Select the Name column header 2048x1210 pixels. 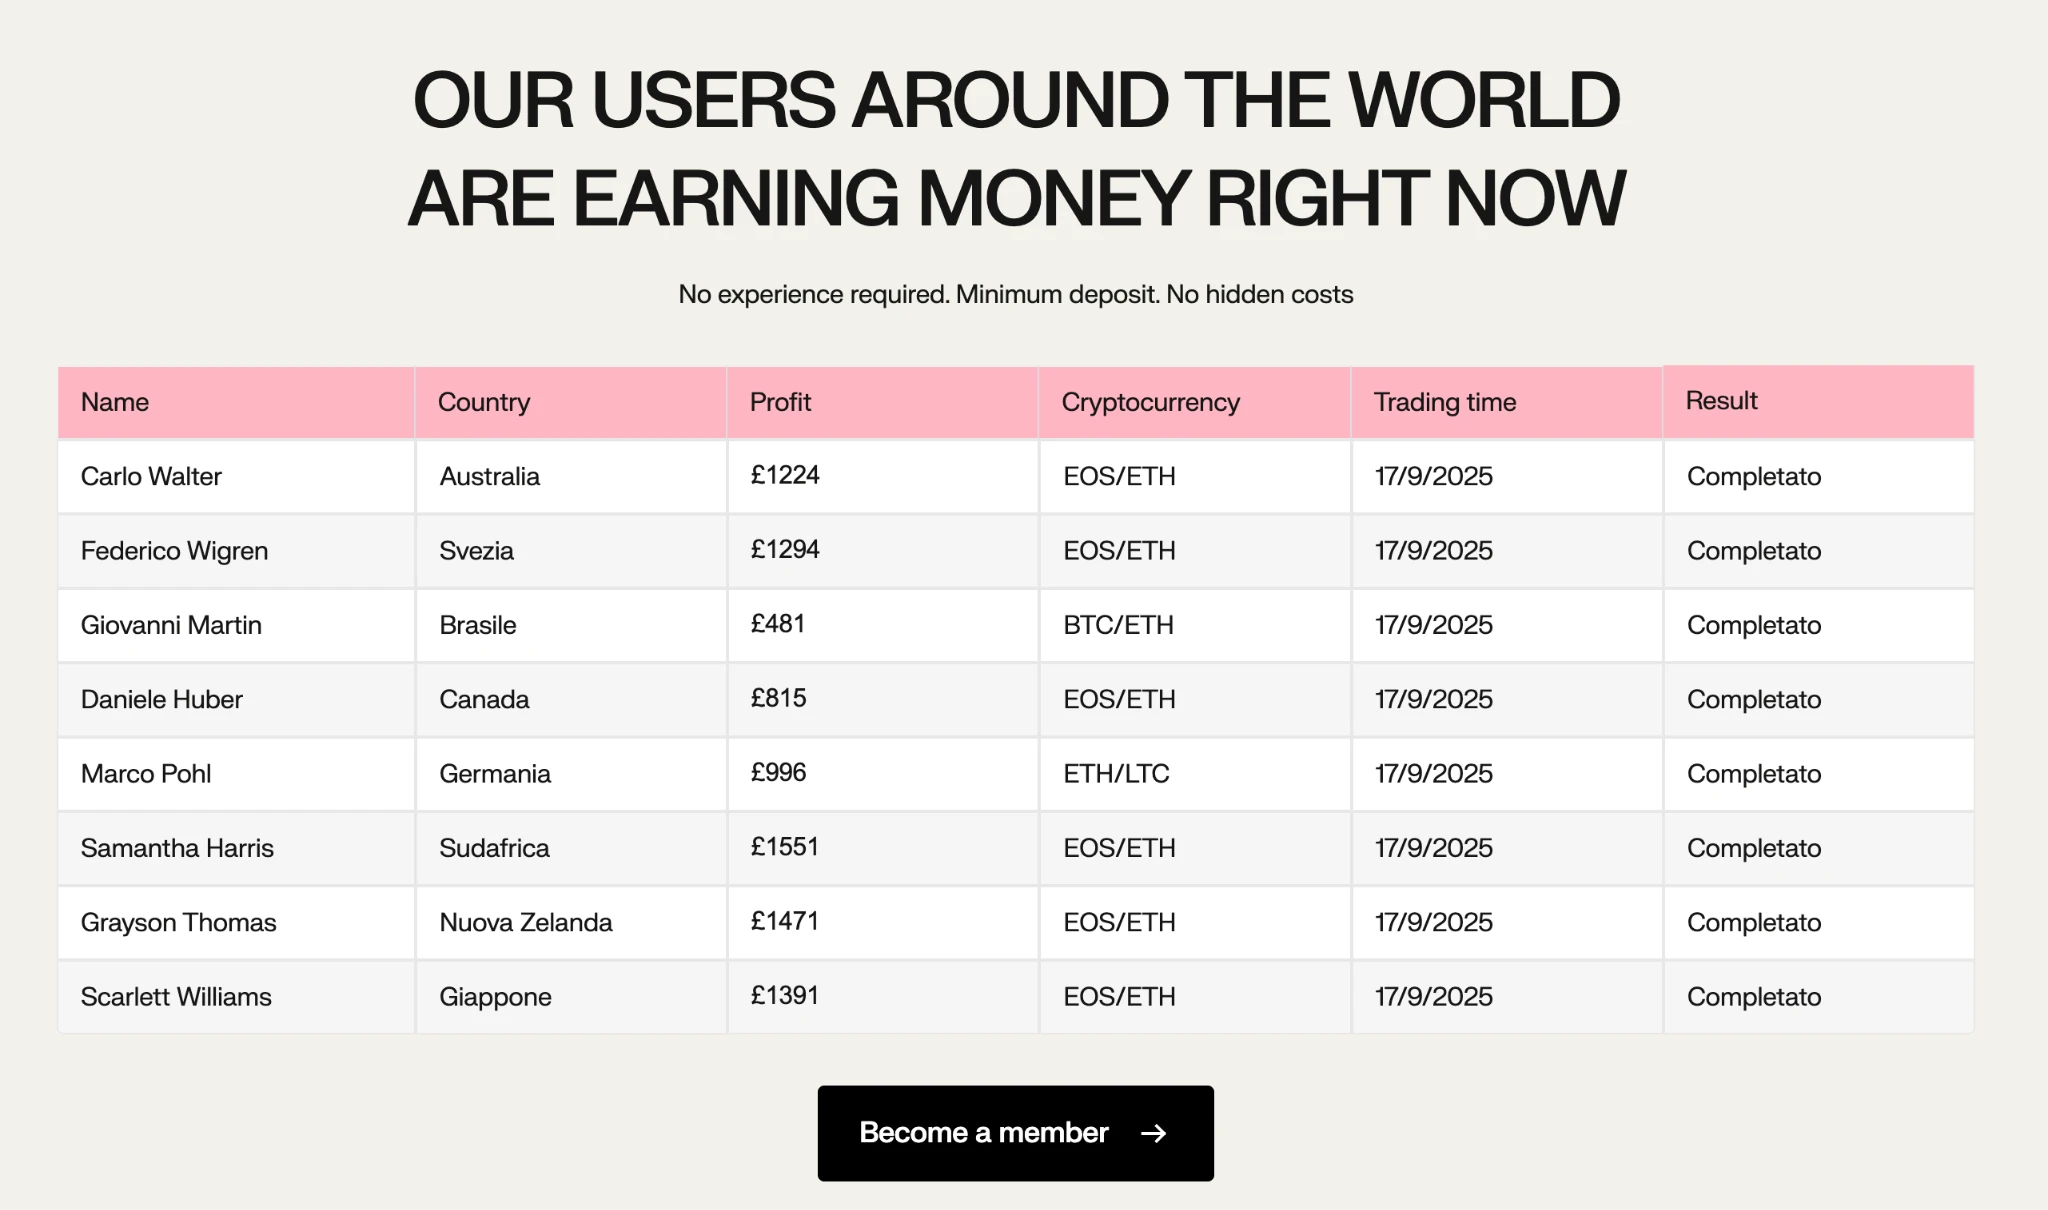click(236, 402)
